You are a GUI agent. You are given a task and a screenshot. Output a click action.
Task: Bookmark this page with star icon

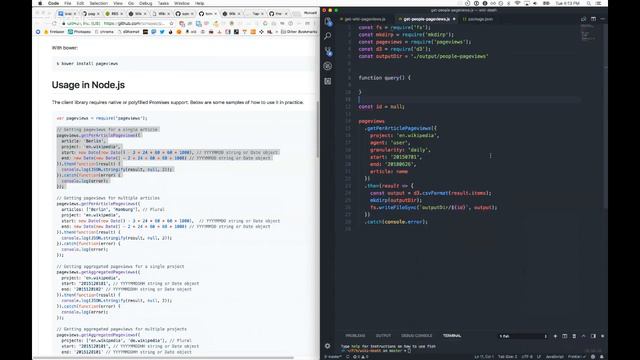(171, 23)
